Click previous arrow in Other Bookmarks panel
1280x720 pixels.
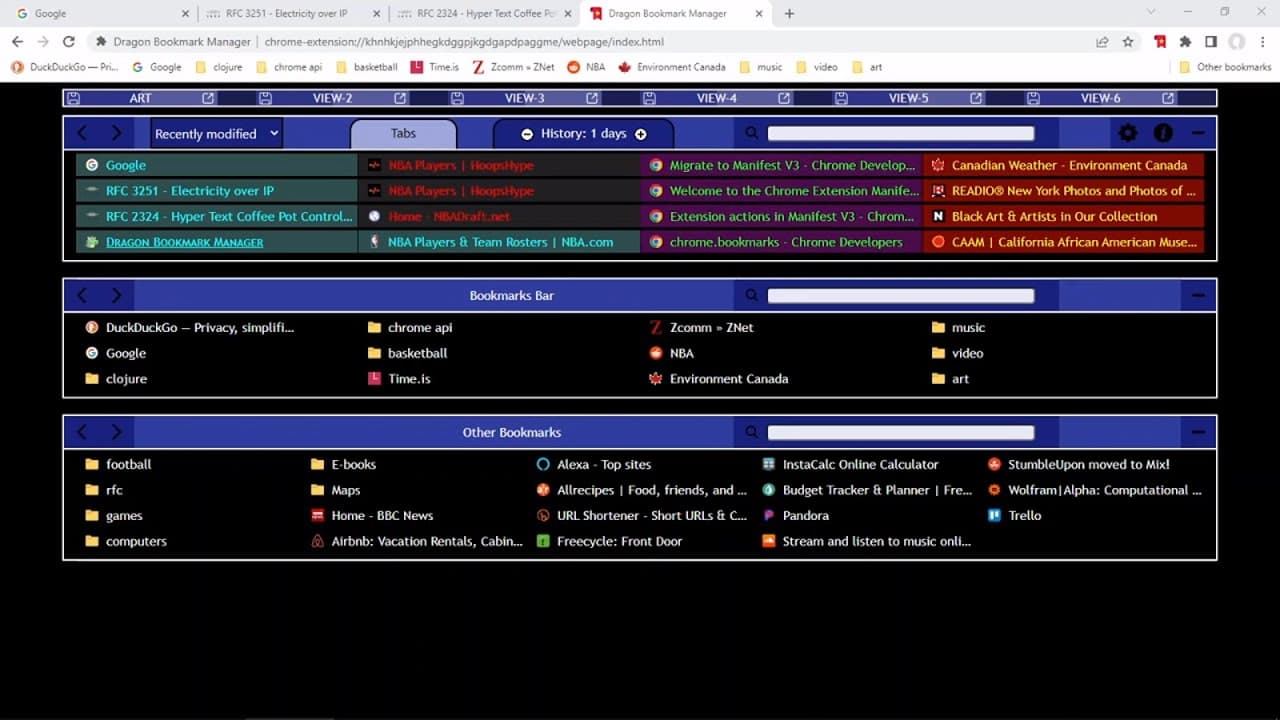click(83, 432)
